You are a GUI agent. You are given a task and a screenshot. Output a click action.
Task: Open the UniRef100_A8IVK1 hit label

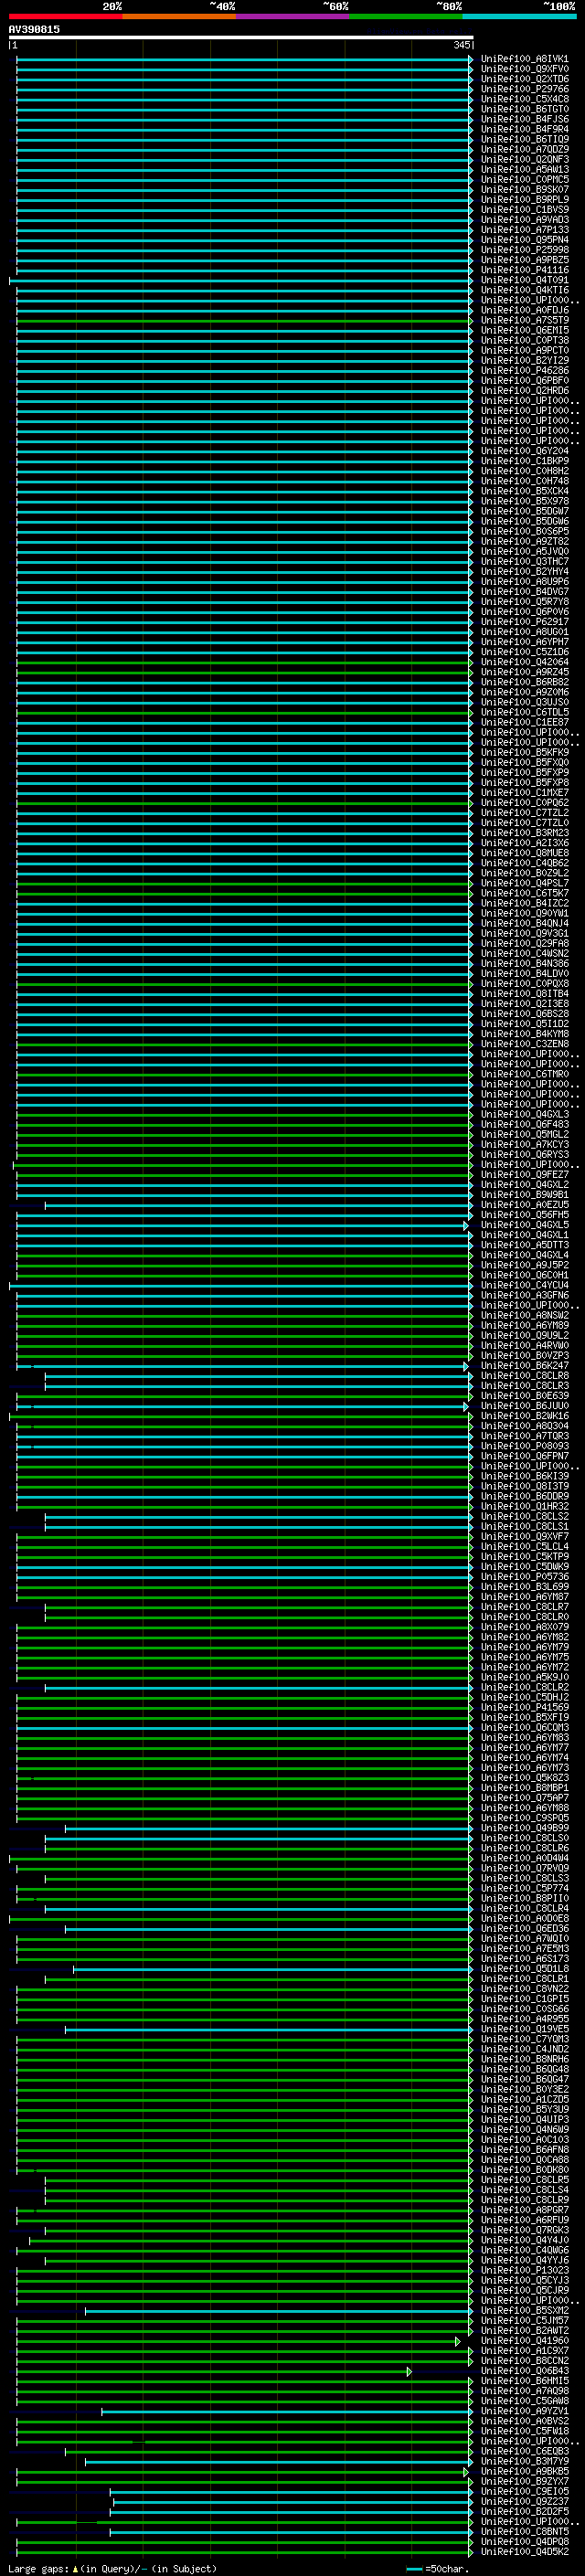point(524,59)
